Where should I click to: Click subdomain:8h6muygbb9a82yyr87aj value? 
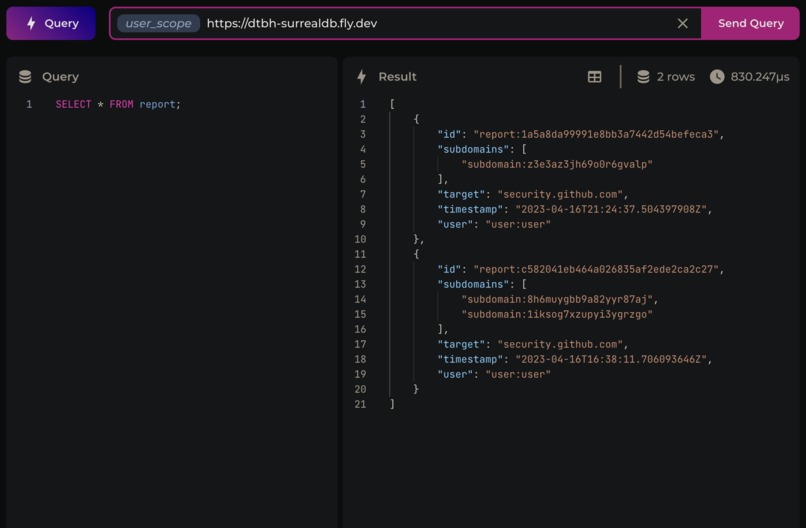(x=557, y=299)
